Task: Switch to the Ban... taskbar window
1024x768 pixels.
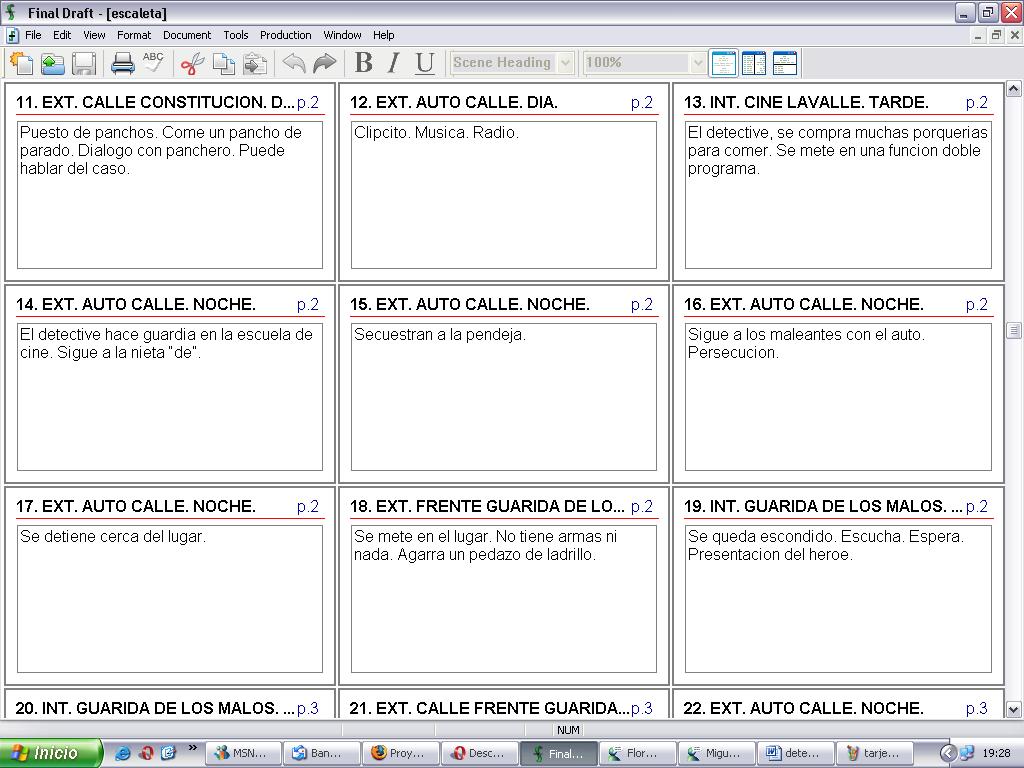Action: click(x=321, y=753)
